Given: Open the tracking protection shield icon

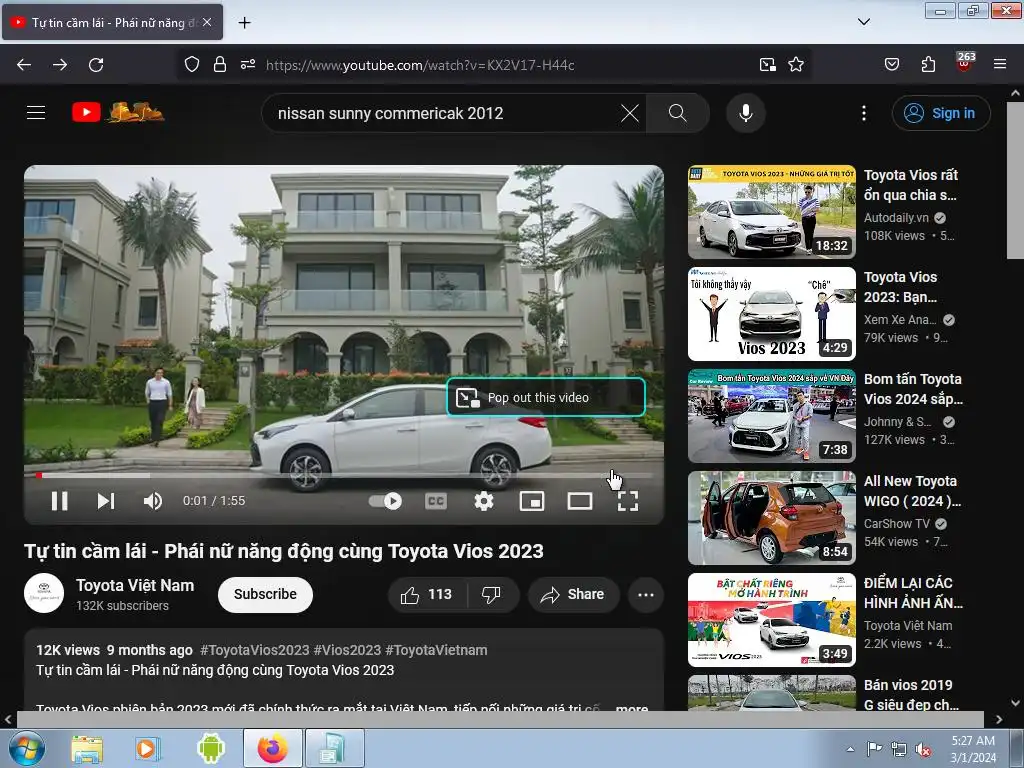Looking at the screenshot, I should 191,65.
